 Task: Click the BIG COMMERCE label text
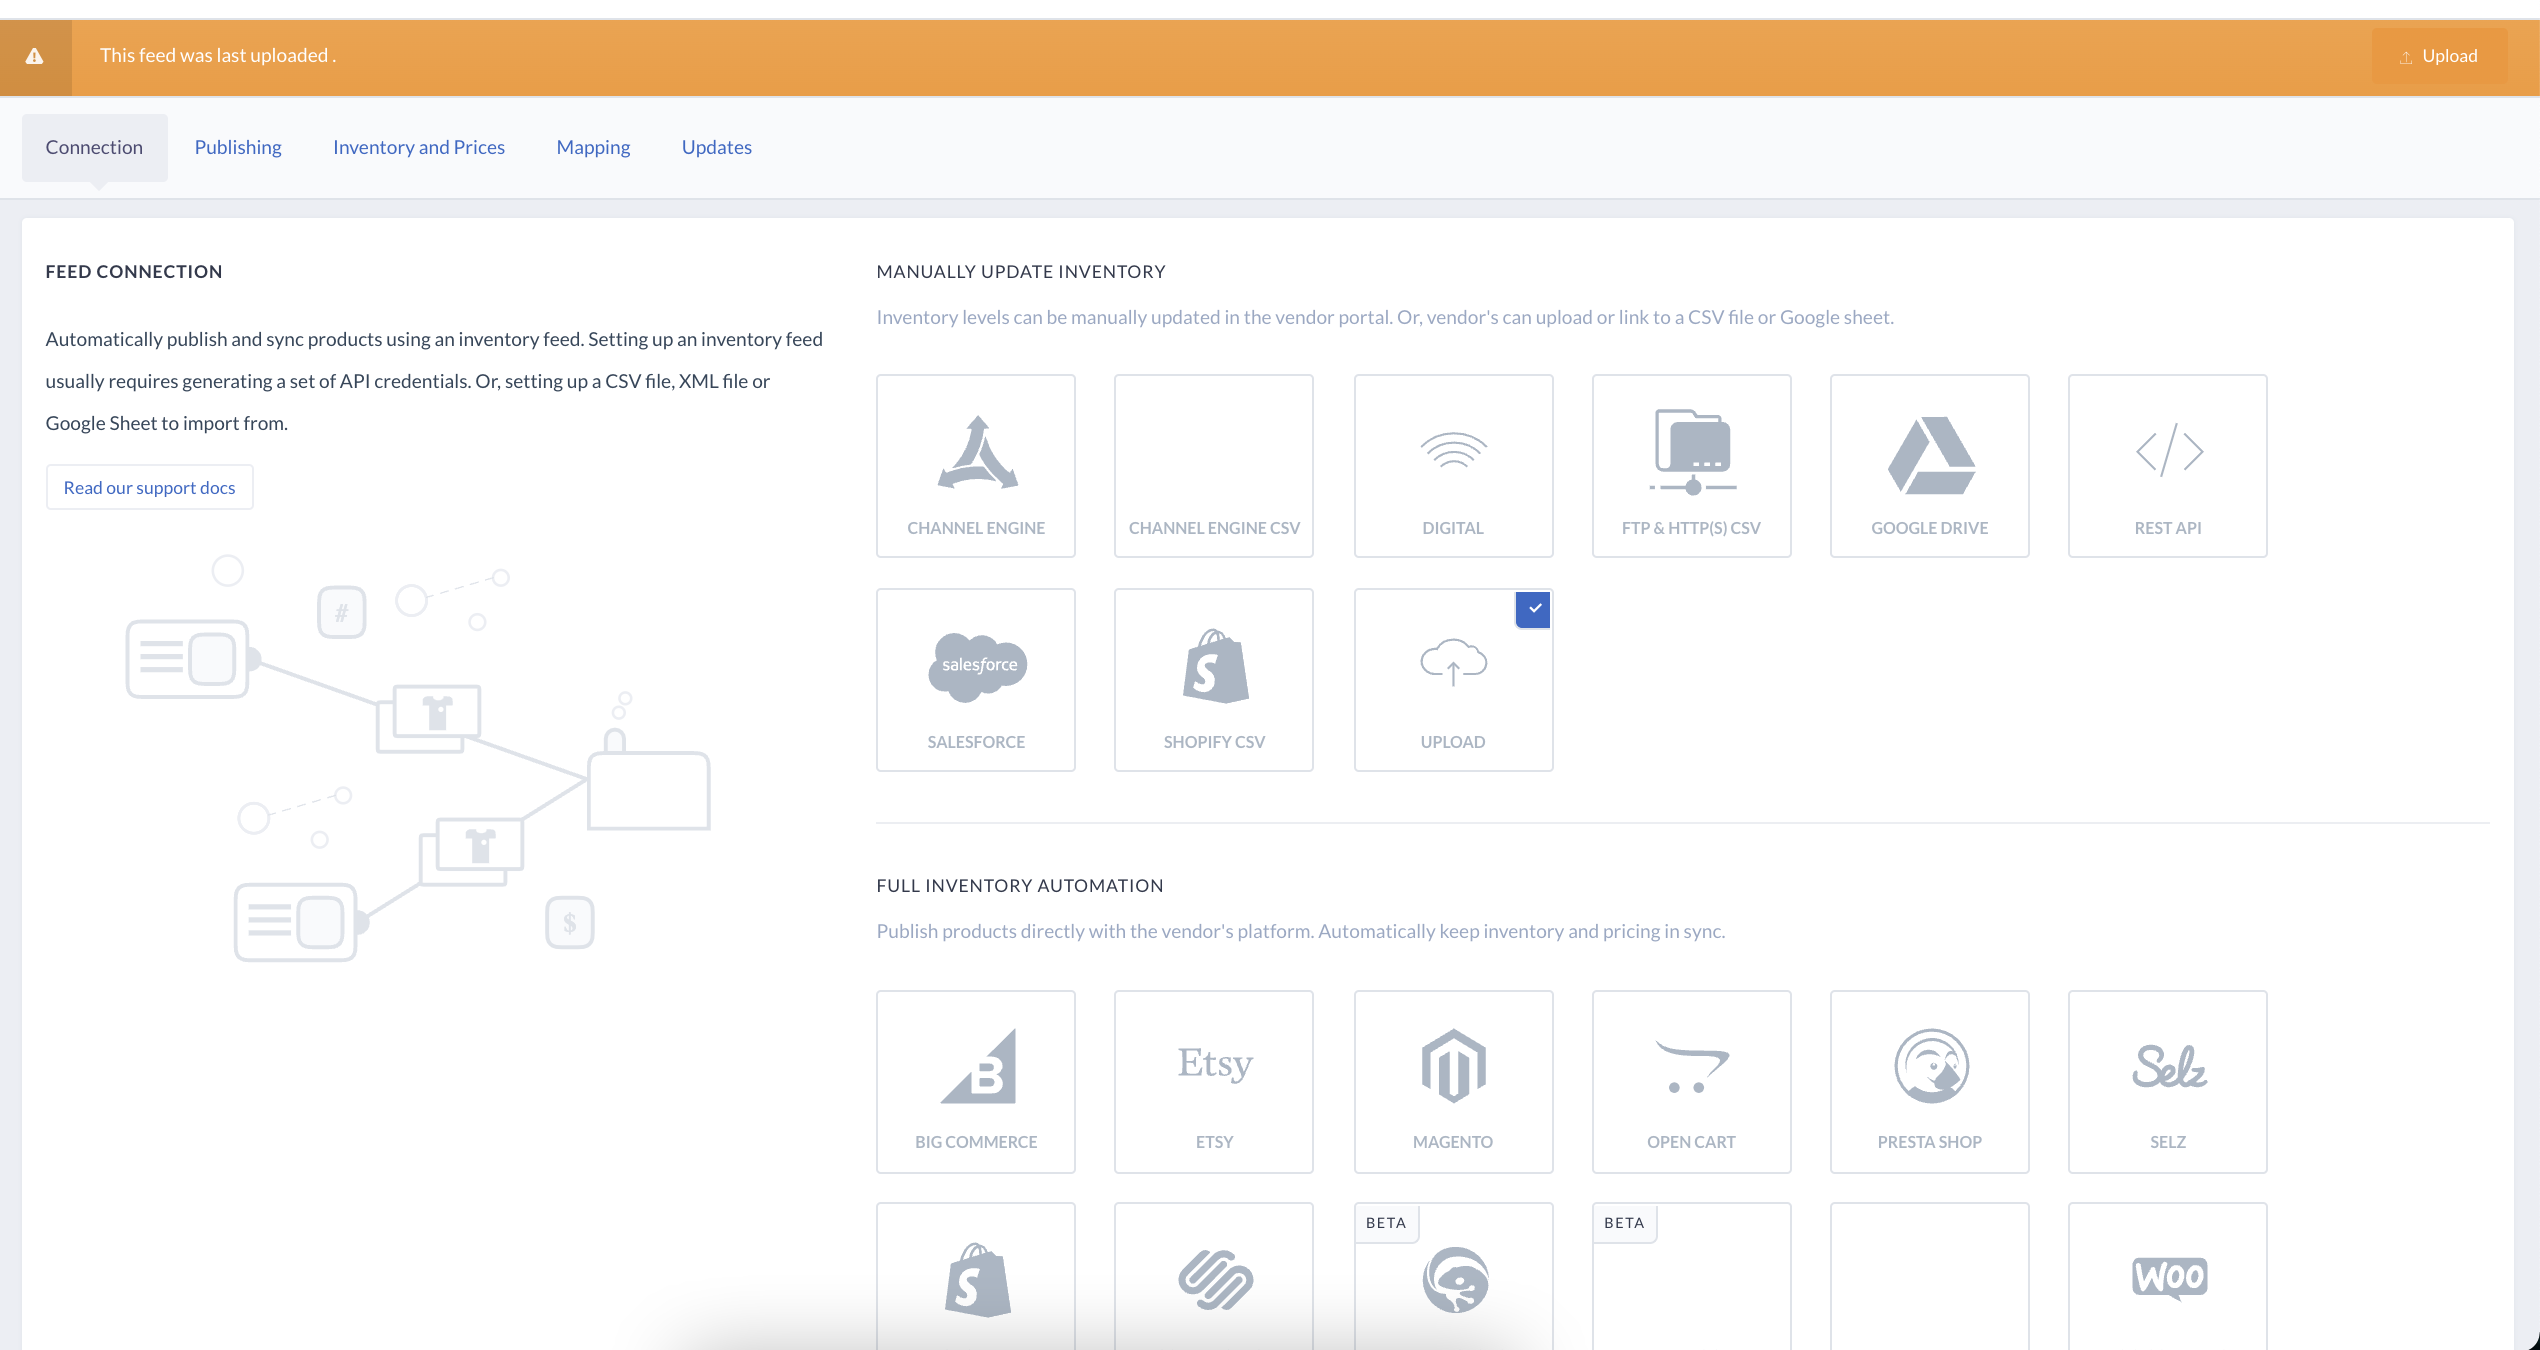click(976, 1142)
